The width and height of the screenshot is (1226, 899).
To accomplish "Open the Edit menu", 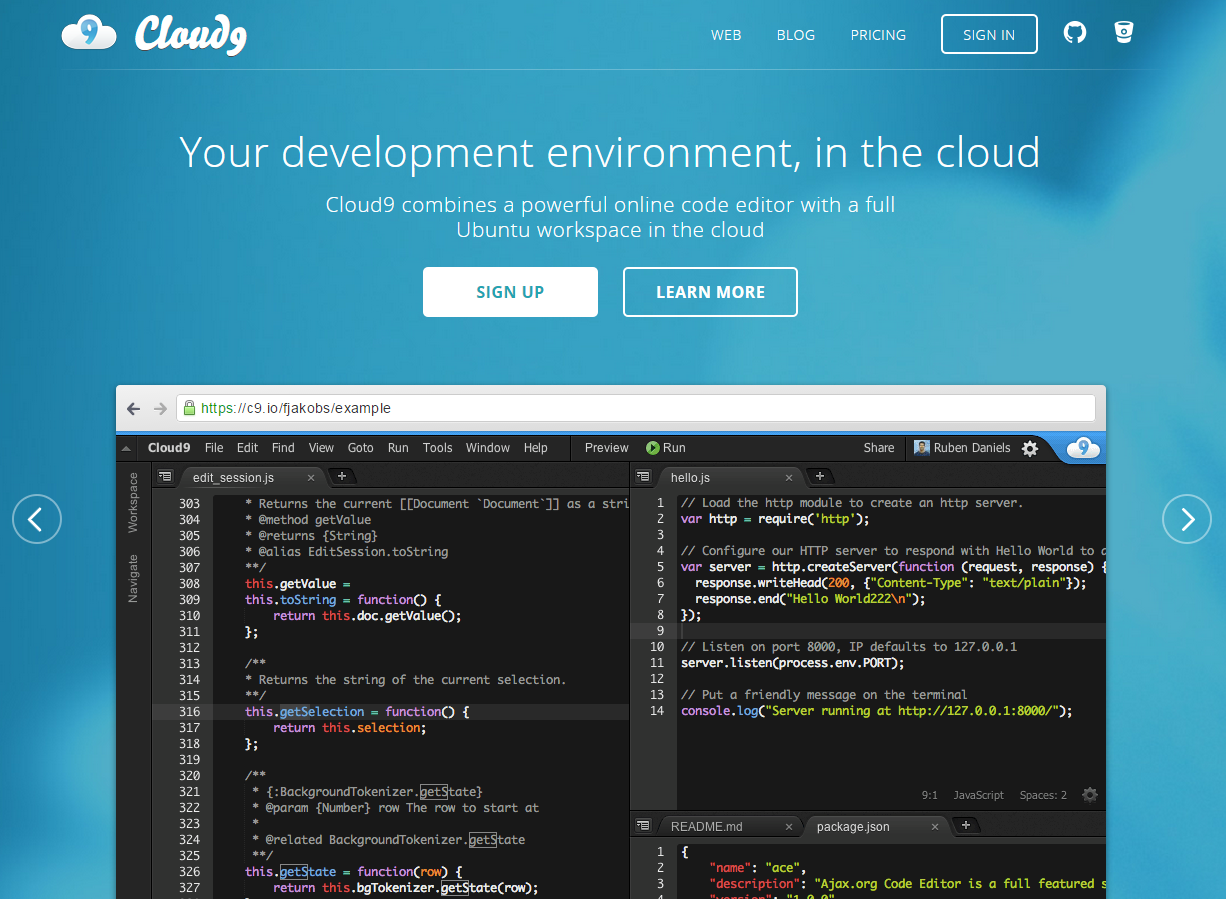I will (x=247, y=448).
